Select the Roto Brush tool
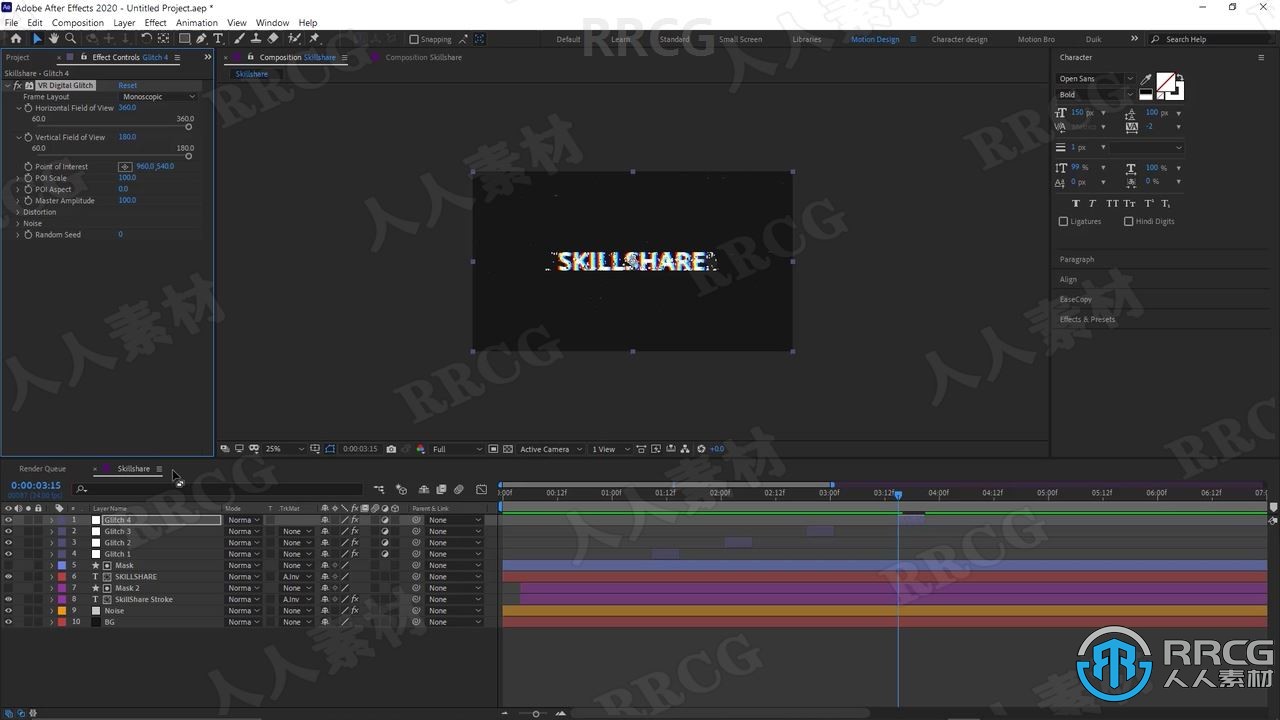 294,39
